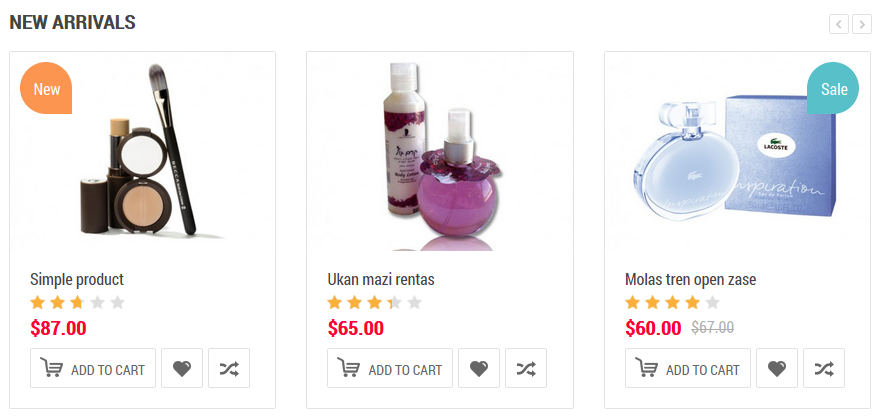The height and width of the screenshot is (417, 878).
Task: Wishlist Molas tren open zase heart icon
Action: click(x=776, y=368)
